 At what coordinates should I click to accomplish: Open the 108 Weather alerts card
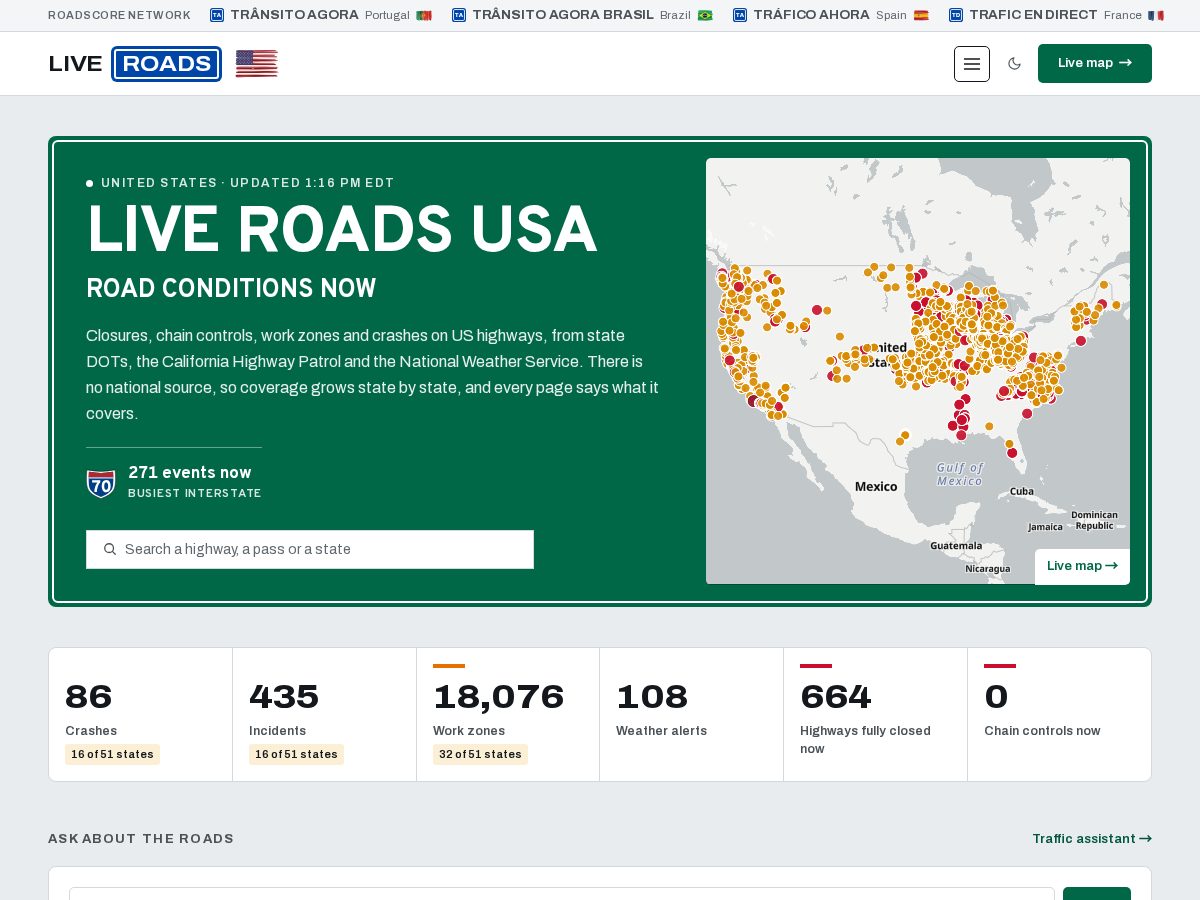click(x=691, y=714)
